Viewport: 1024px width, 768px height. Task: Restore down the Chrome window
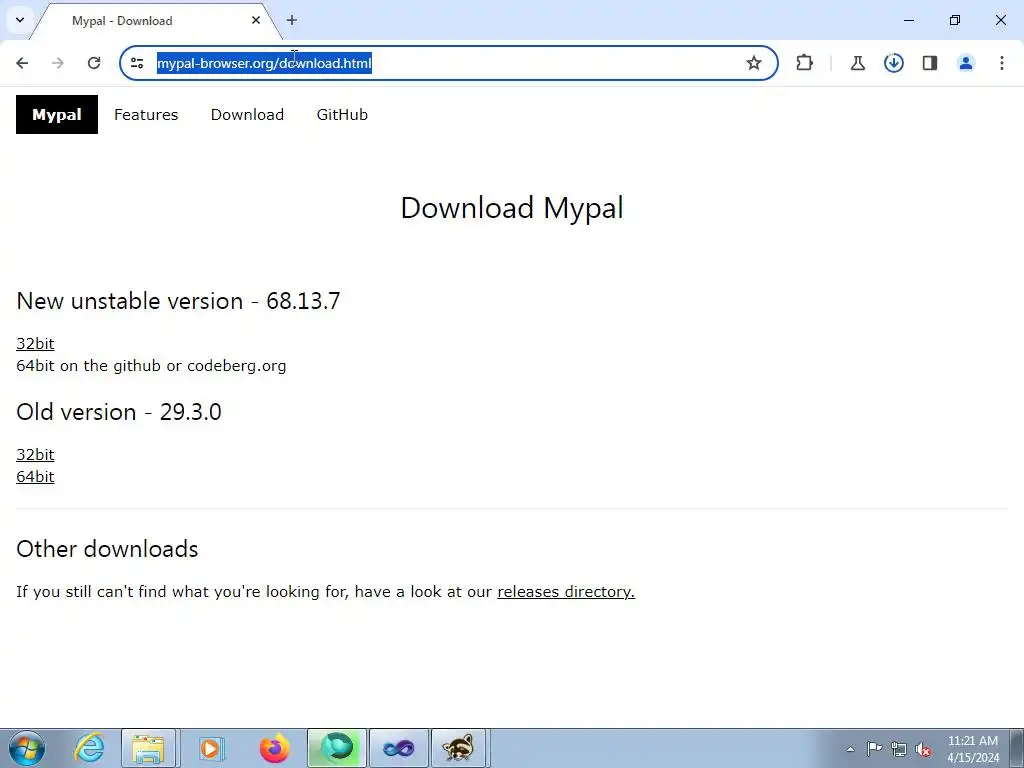click(x=955, y=20)
